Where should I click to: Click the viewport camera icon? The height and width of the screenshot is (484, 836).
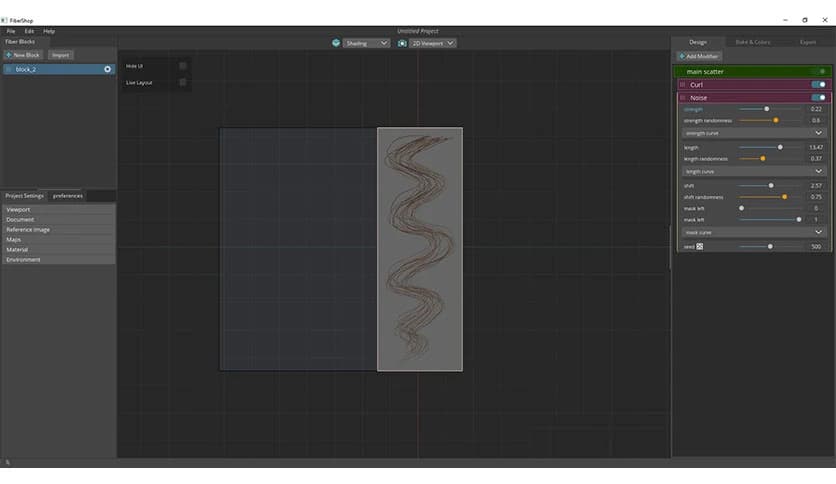(402, 43)
